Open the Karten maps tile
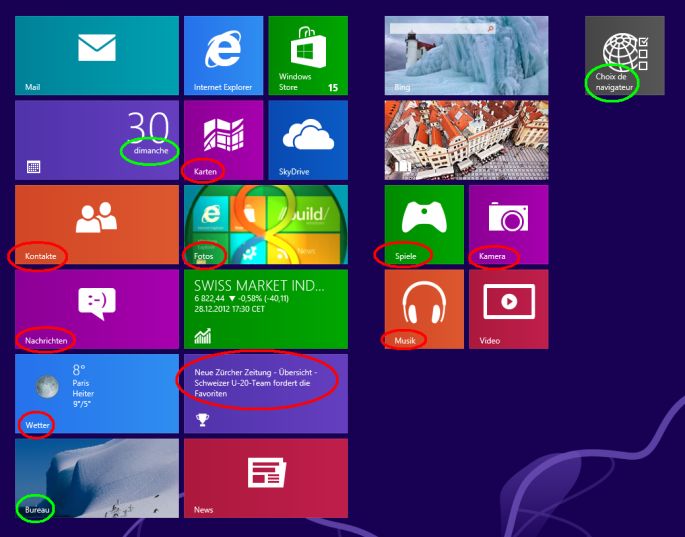685x537 pixels. tap(223, 140)
